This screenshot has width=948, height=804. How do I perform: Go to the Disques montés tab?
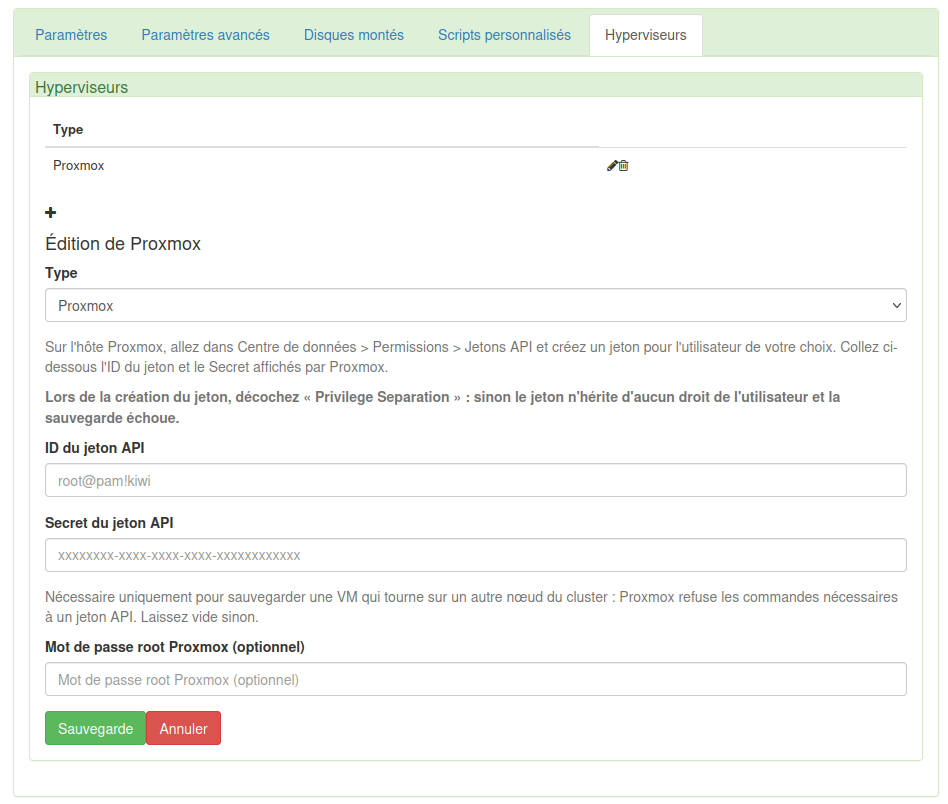click(x=354, y=35)
